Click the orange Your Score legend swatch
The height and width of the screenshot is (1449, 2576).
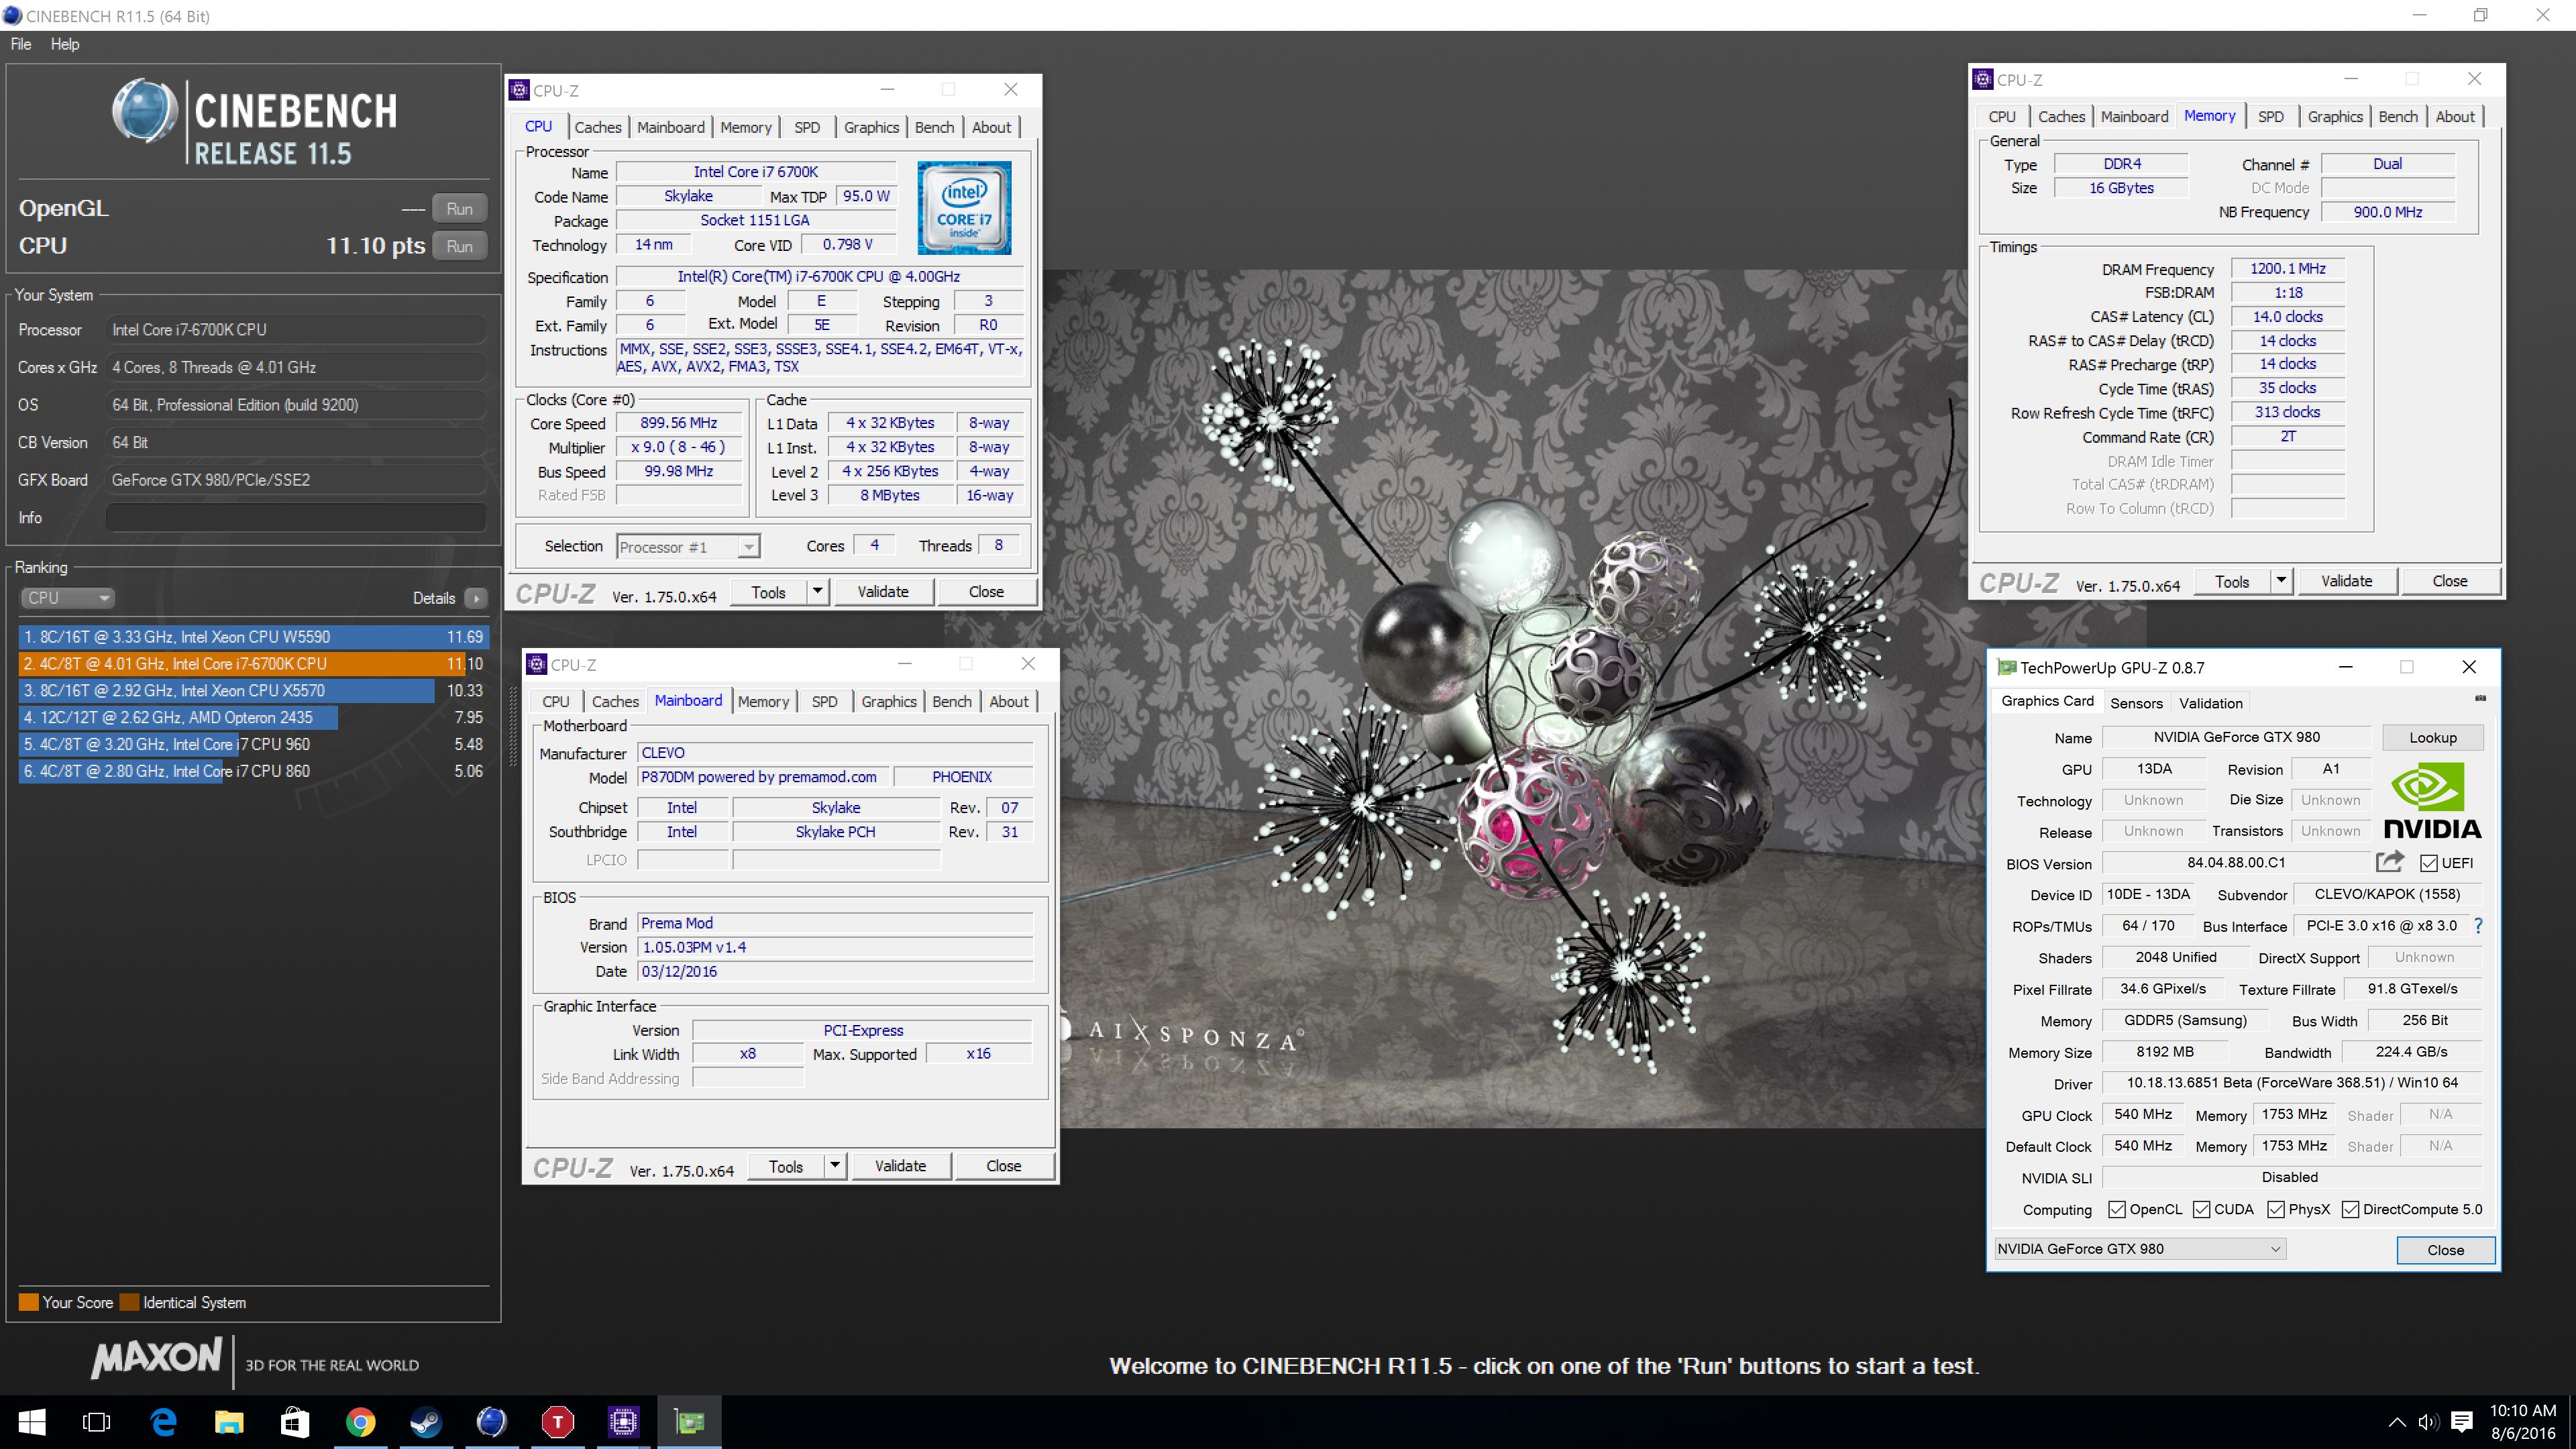[x=28, y=1302]
